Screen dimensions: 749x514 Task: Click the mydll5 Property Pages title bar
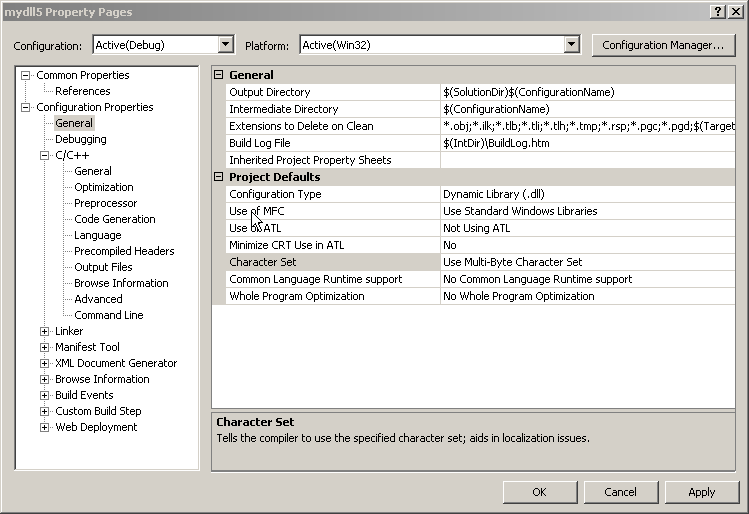coord(353,11)
